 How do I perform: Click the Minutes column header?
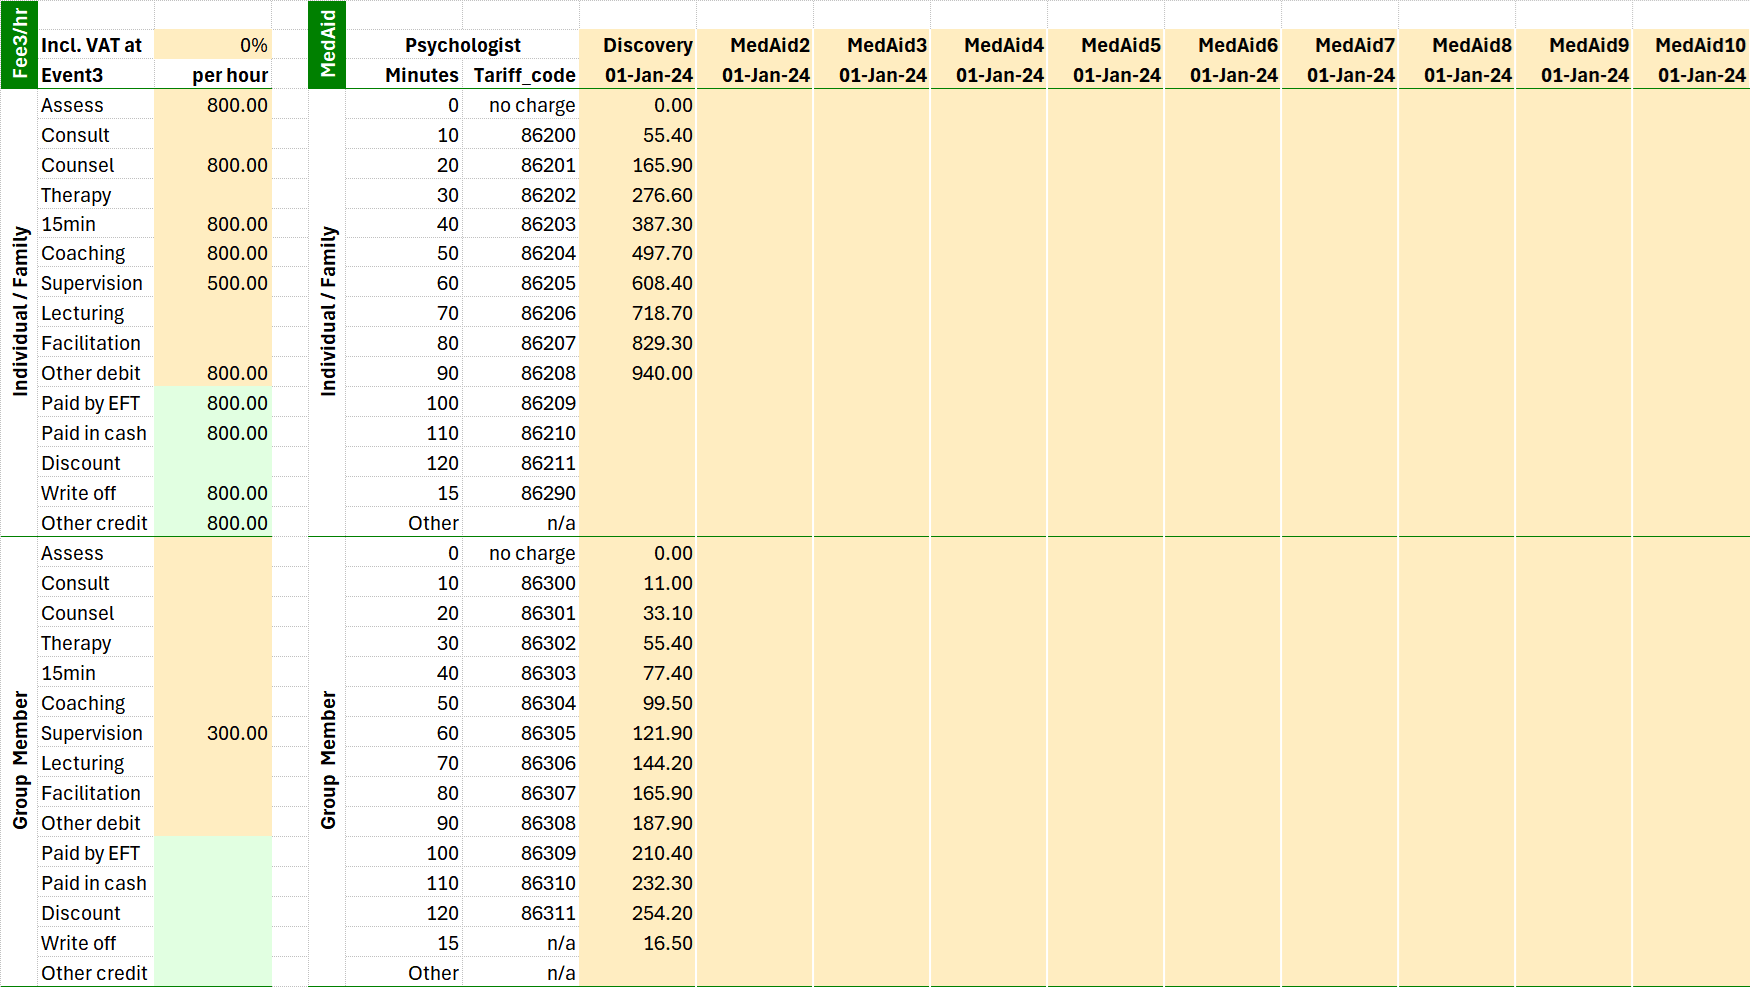[404, 75]
